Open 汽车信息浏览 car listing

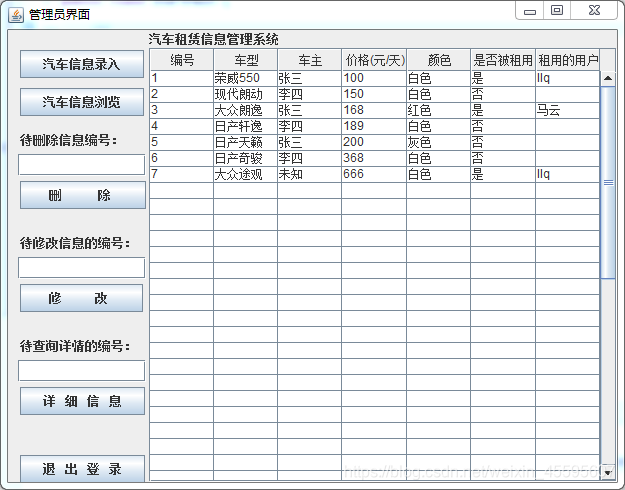(82, 102)
